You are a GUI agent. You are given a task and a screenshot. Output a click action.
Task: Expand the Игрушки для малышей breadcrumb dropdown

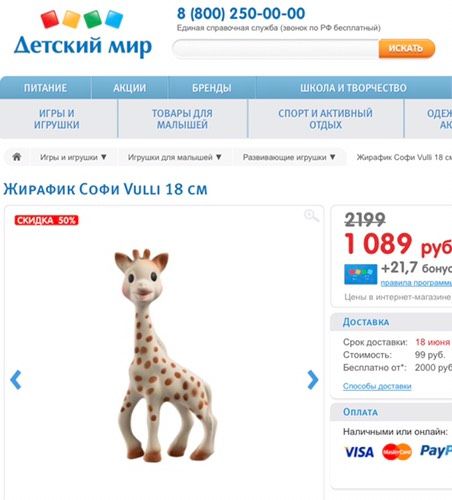pos(219,157)
